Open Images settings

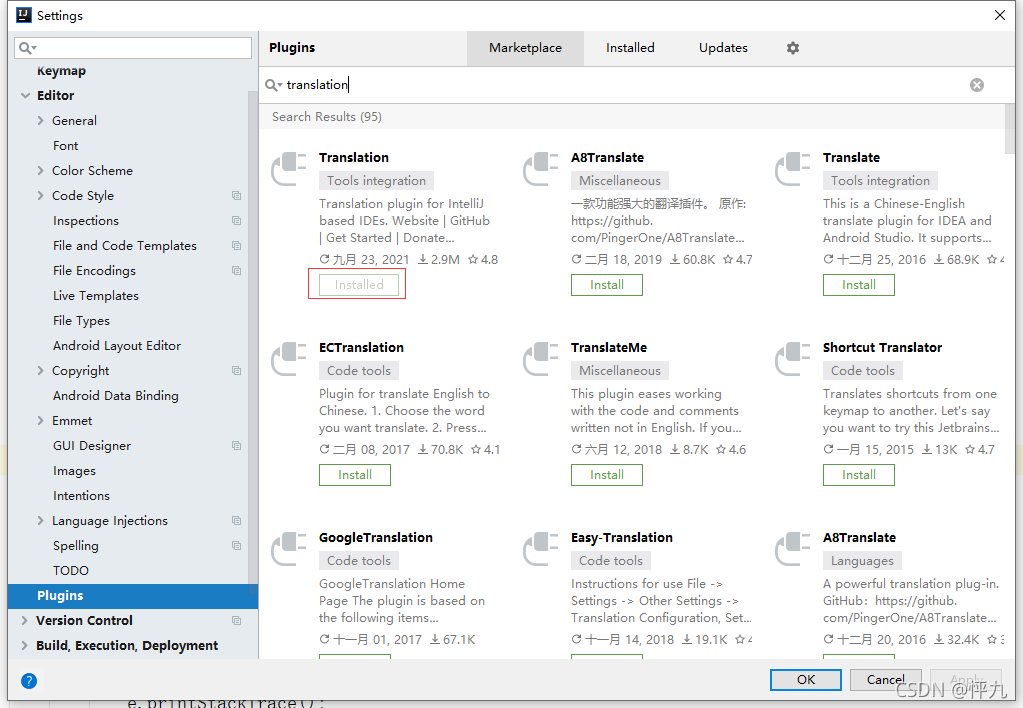pyautogui.click(x=74, y=471)
